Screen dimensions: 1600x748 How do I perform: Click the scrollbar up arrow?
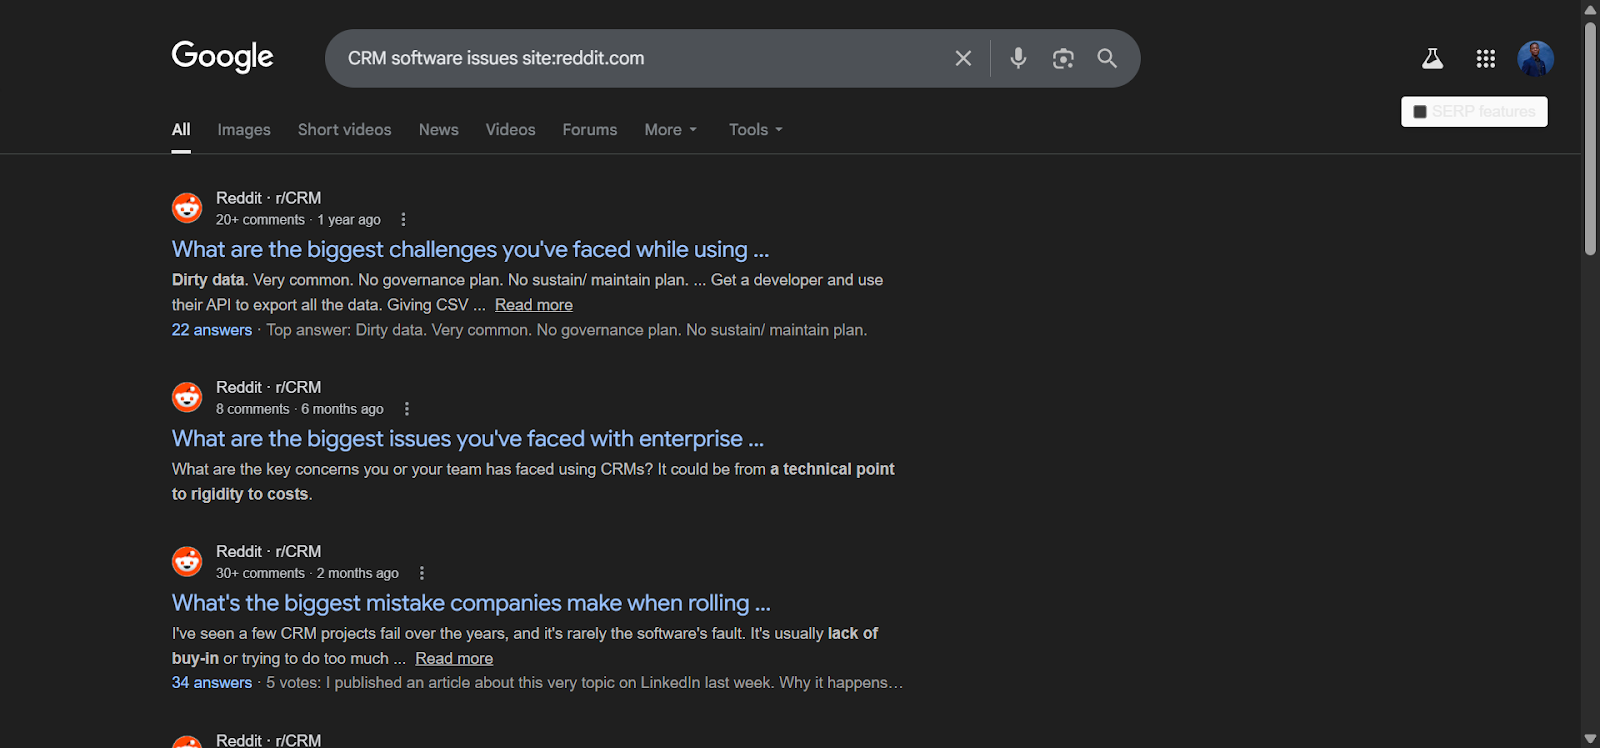coord(1590,8)
